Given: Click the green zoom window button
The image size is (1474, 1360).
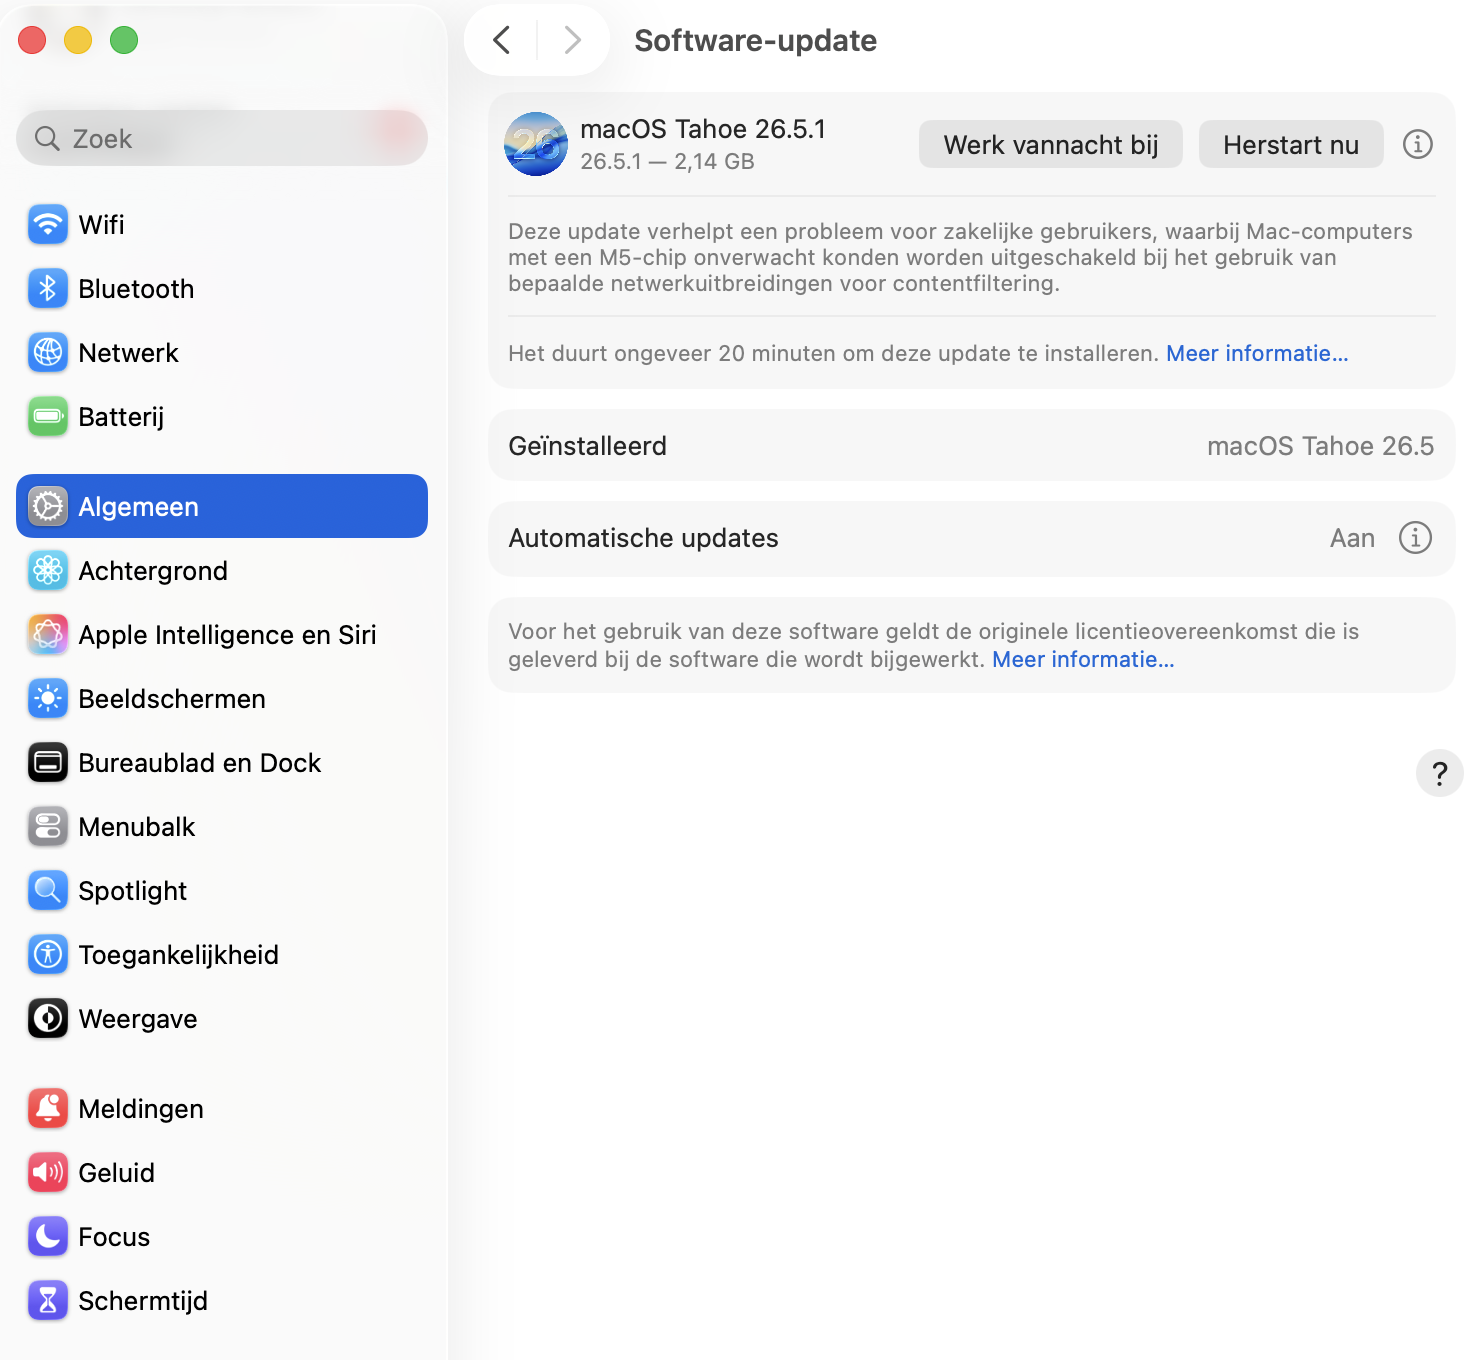Looking at the screenshot, I should click(124, 40).
